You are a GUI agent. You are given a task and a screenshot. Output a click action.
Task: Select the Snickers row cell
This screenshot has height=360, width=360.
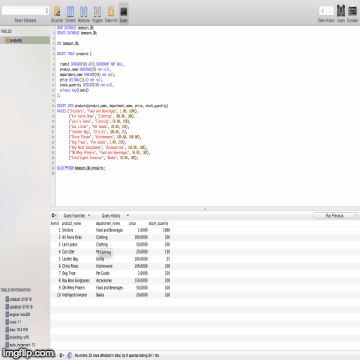point(68,230)
